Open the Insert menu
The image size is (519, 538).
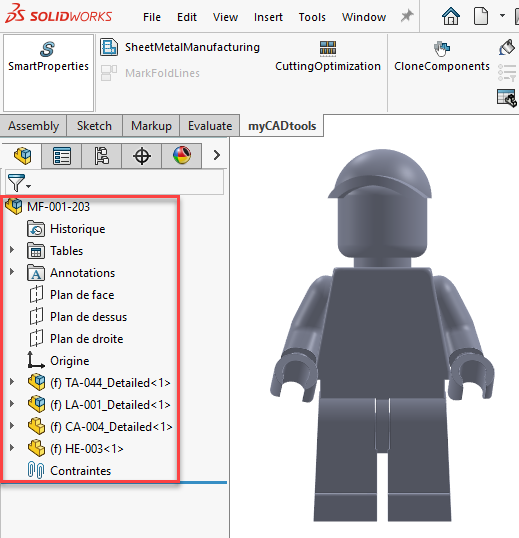click(268, 17)
